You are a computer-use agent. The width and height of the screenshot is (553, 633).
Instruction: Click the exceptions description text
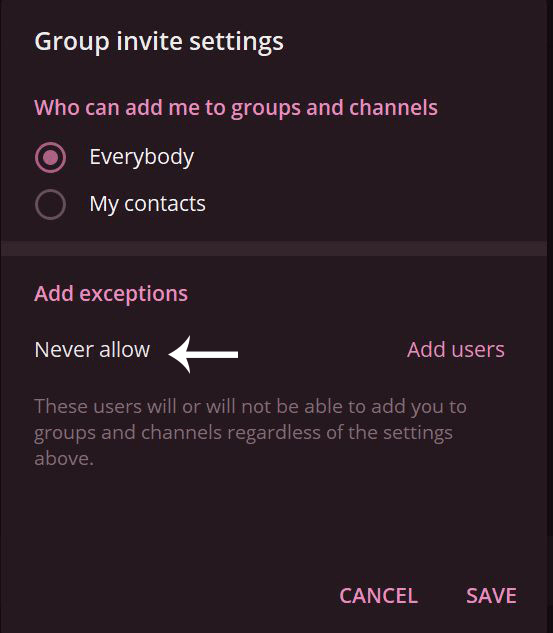coord(250,432)
